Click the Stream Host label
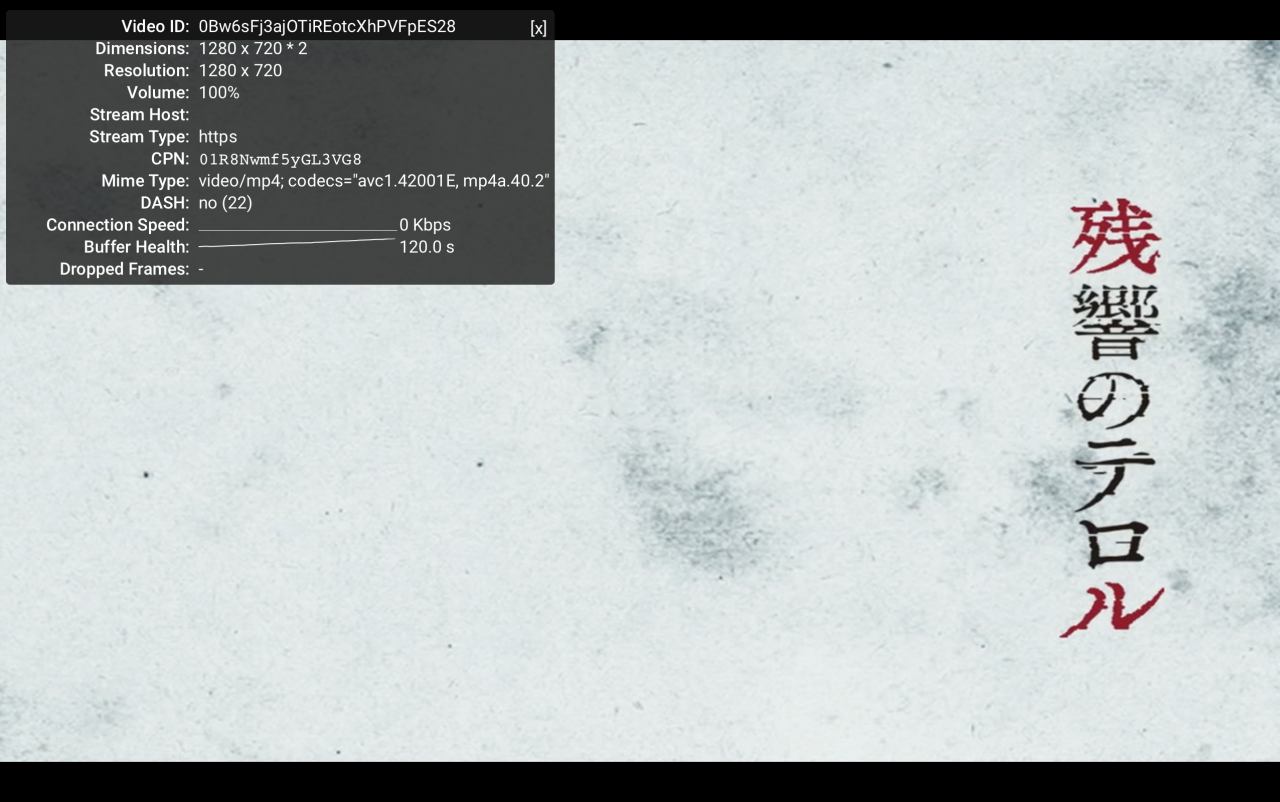Viewport: 1280px width, 802px height. click(x=139, y=115)
